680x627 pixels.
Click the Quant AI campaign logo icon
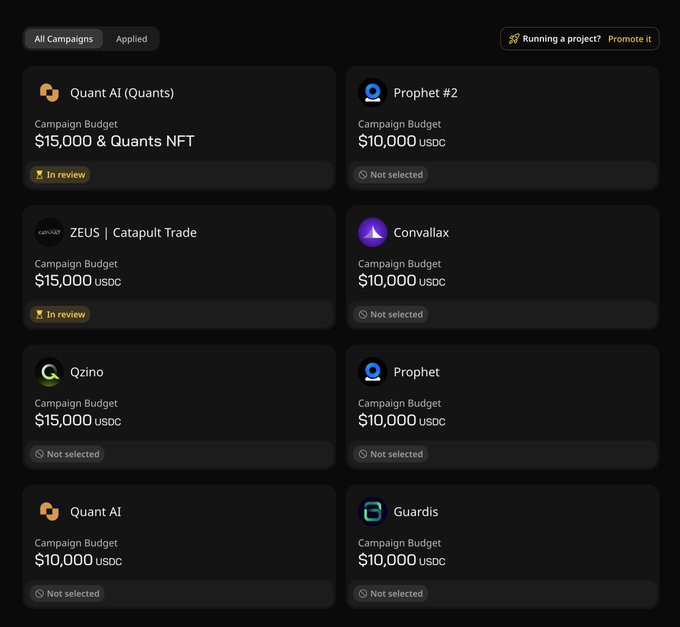tap(49, 512)
